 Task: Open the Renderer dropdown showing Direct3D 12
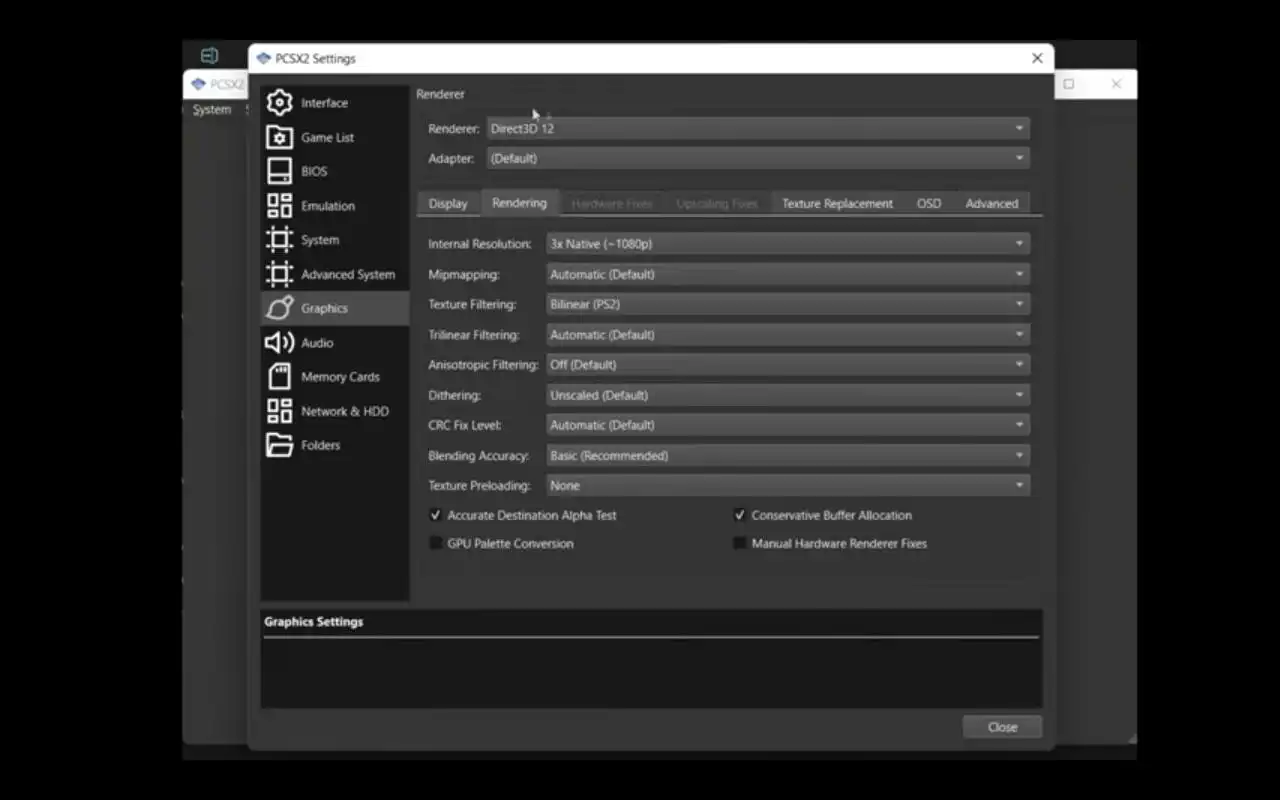click(758, 129)
